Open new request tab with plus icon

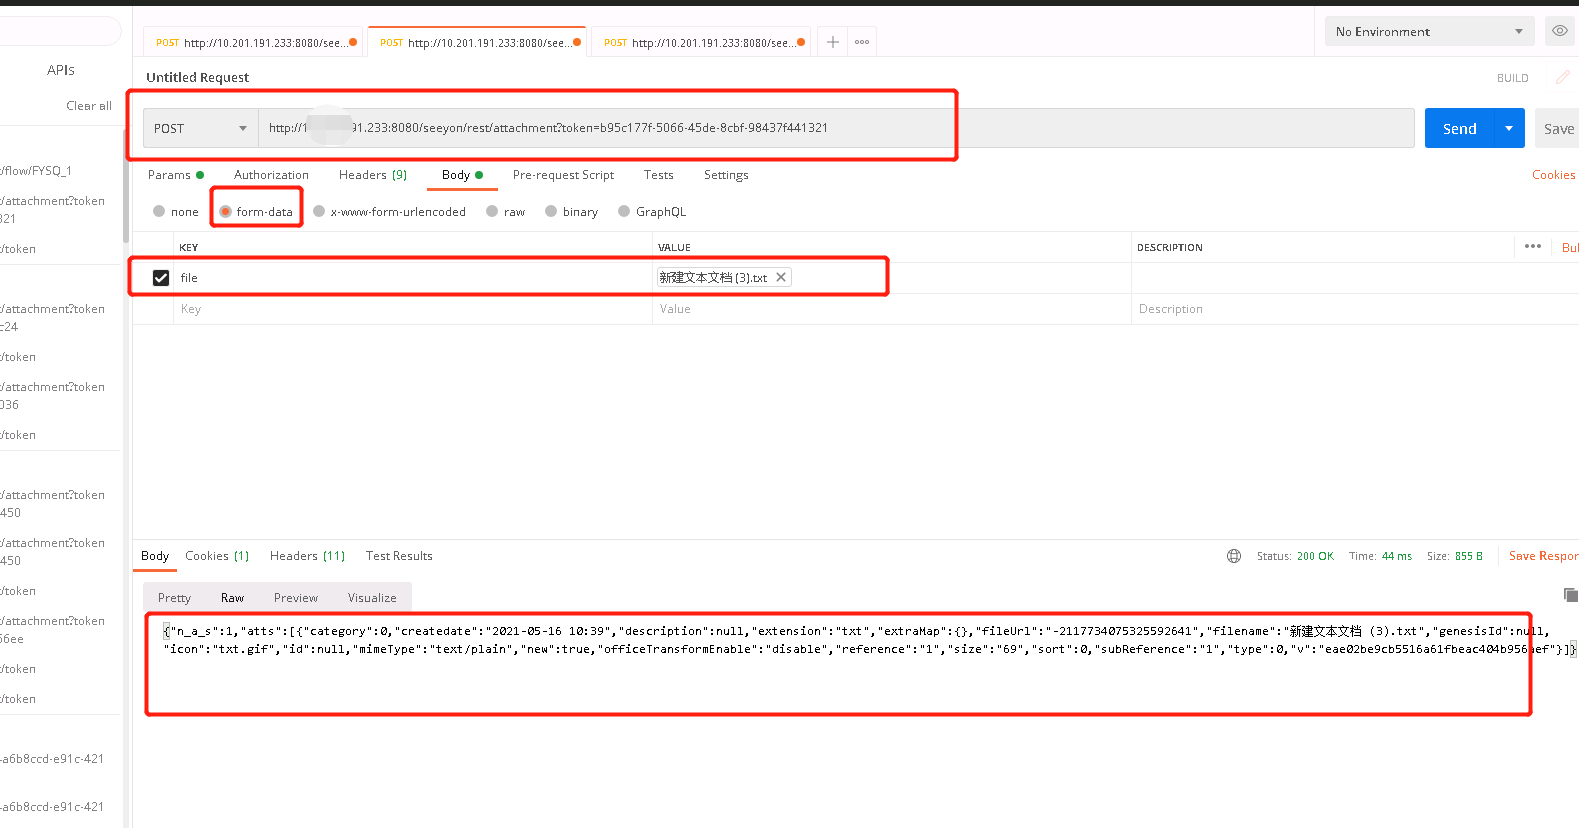tap(832, 42)
